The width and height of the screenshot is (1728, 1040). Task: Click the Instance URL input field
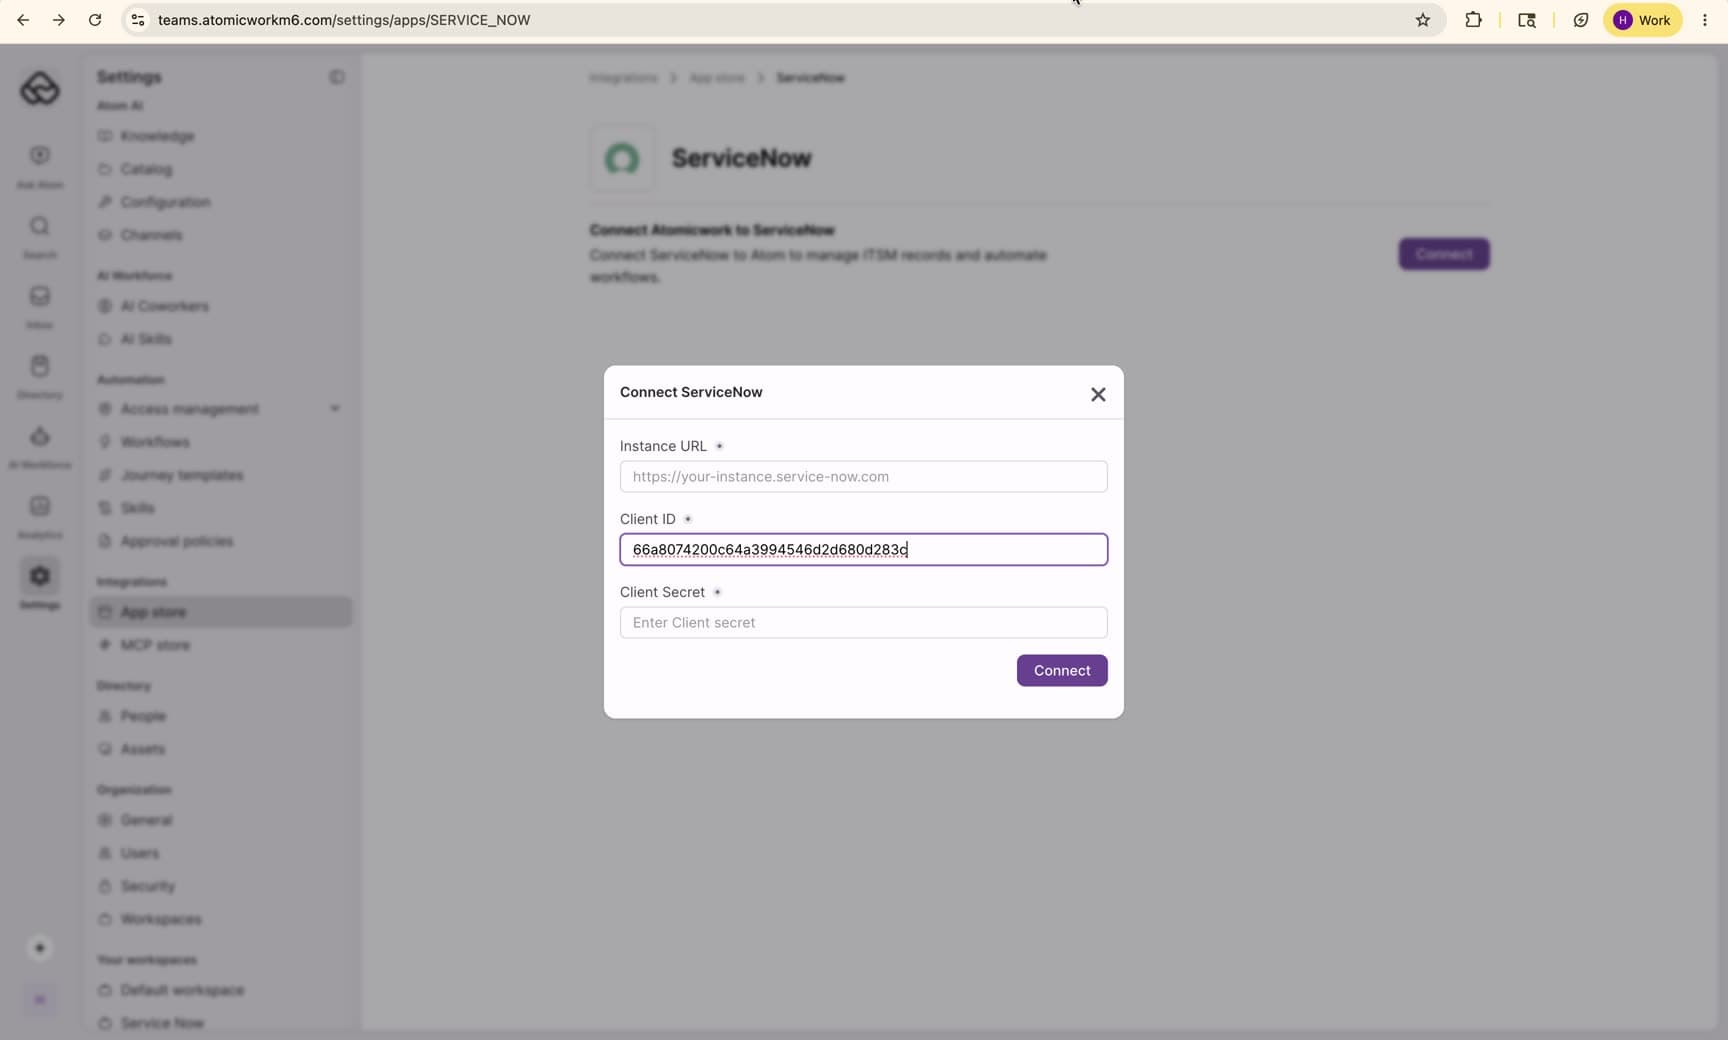click(863, 476)
